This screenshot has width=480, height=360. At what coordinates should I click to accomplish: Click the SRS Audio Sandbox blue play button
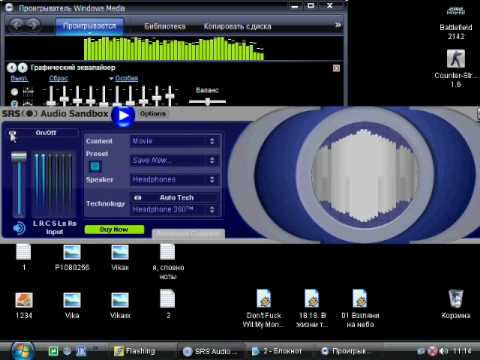(x=123, y=116)
